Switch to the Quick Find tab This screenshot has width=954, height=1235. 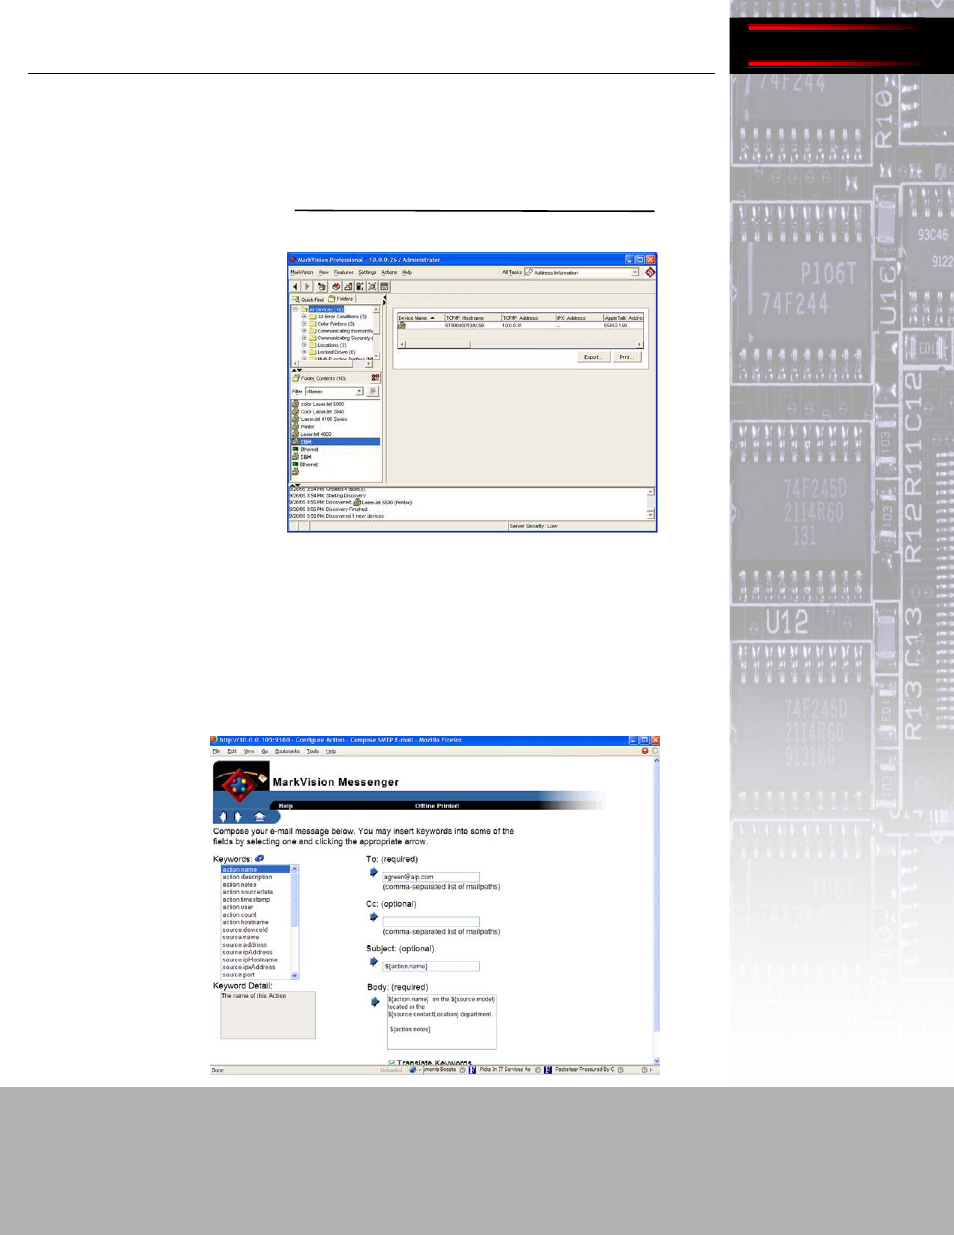click(308, 299)
